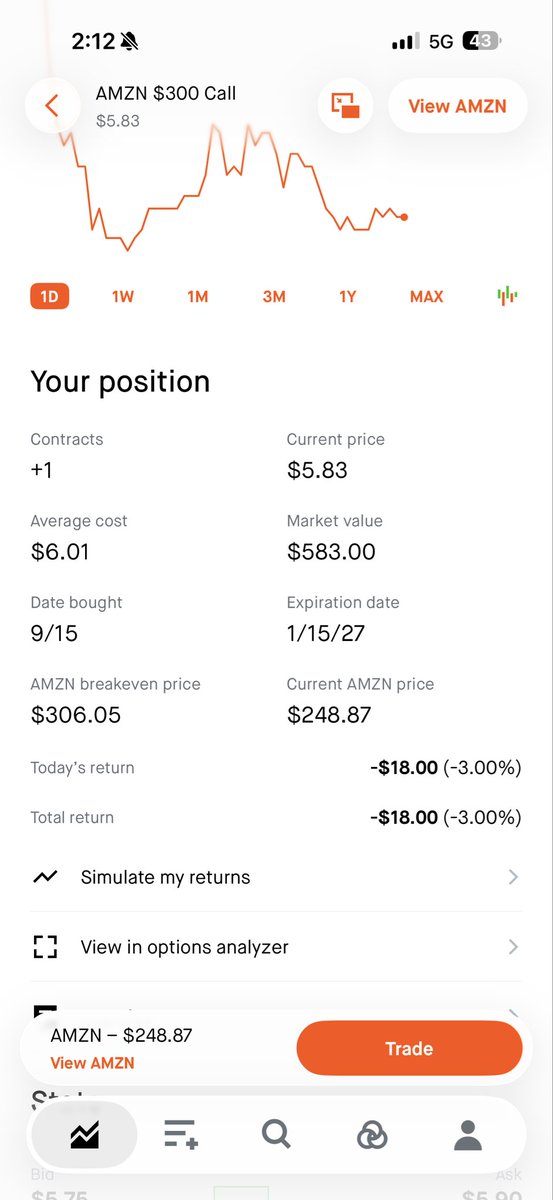Open the watchlist add icon in the bottom bar
The height and width of the screenshot is (1200, 553).
point(181,1134)
